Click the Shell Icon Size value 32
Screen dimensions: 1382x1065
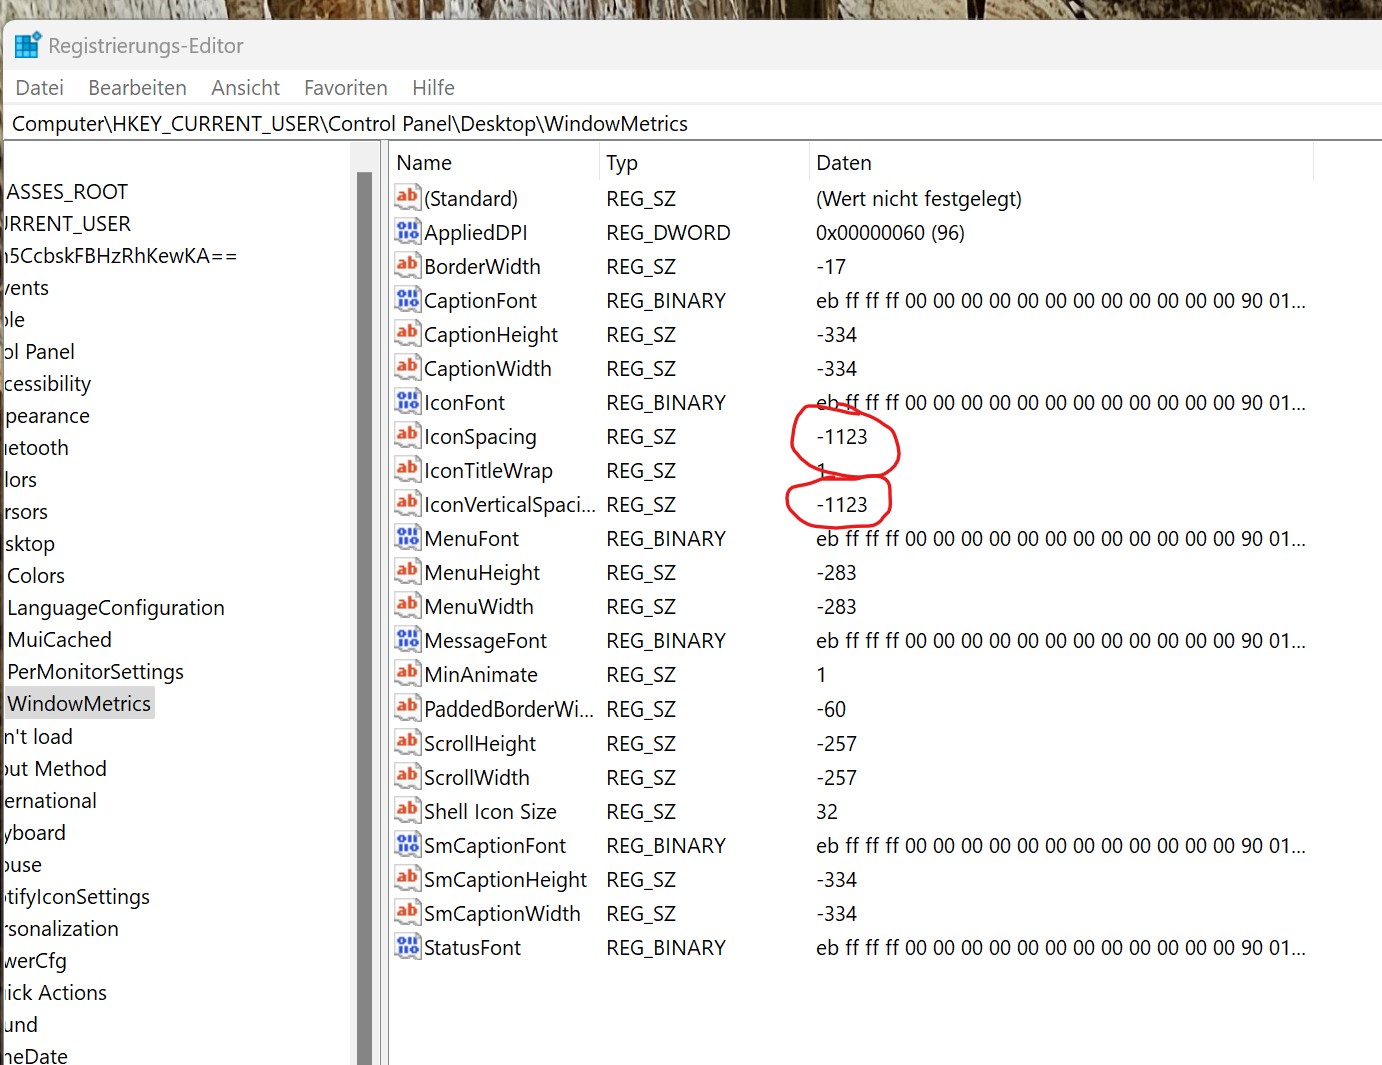point(827,811)
